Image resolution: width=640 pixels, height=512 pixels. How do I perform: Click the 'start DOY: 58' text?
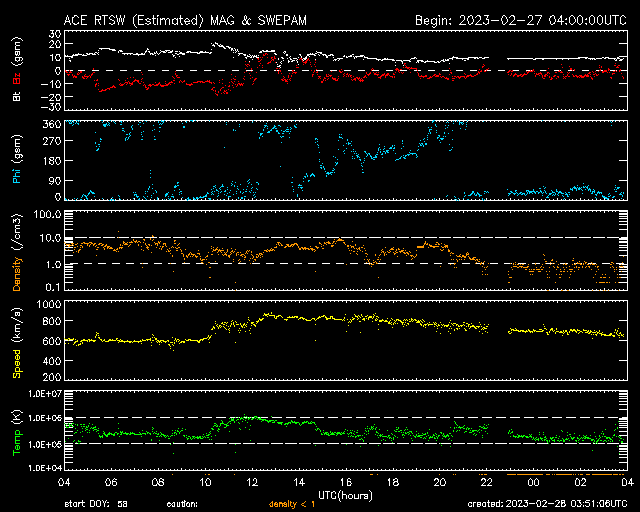pyautogui.click(x=96, y=504)
